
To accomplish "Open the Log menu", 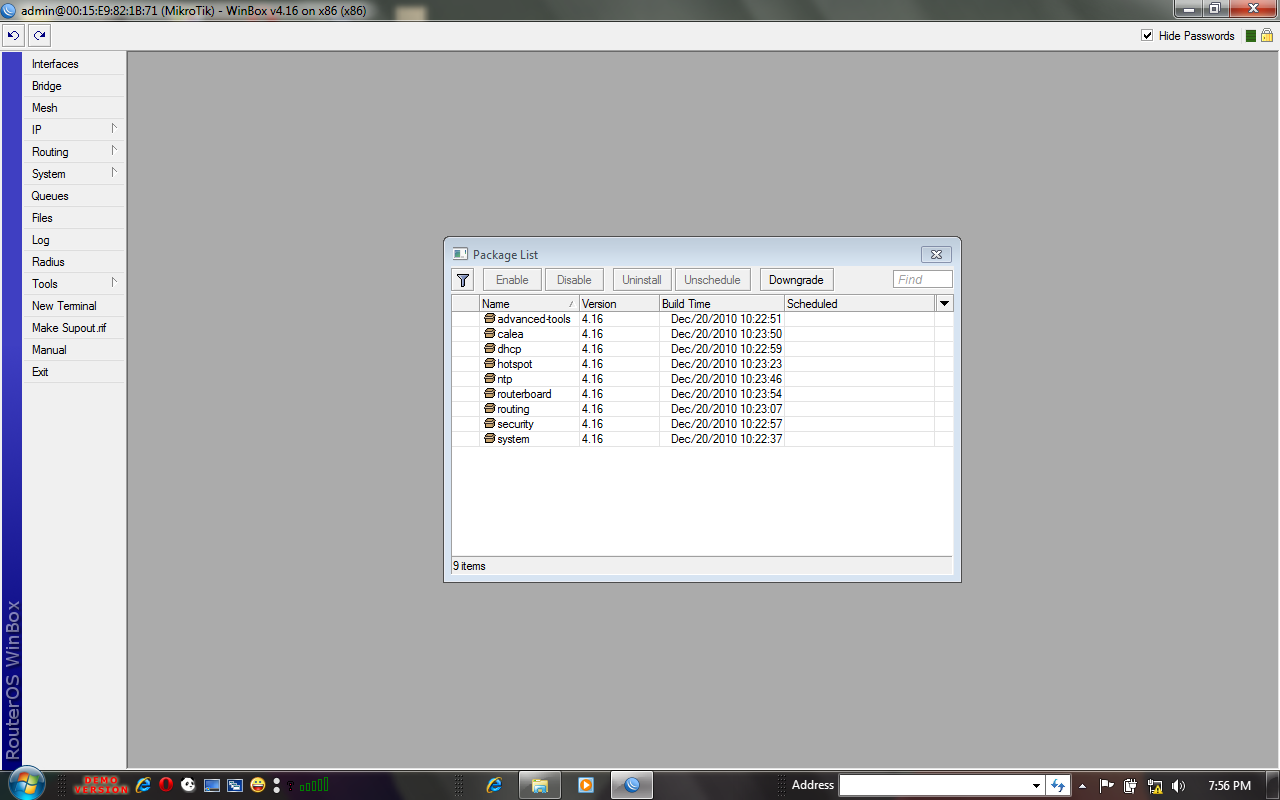I will [74, 240].
